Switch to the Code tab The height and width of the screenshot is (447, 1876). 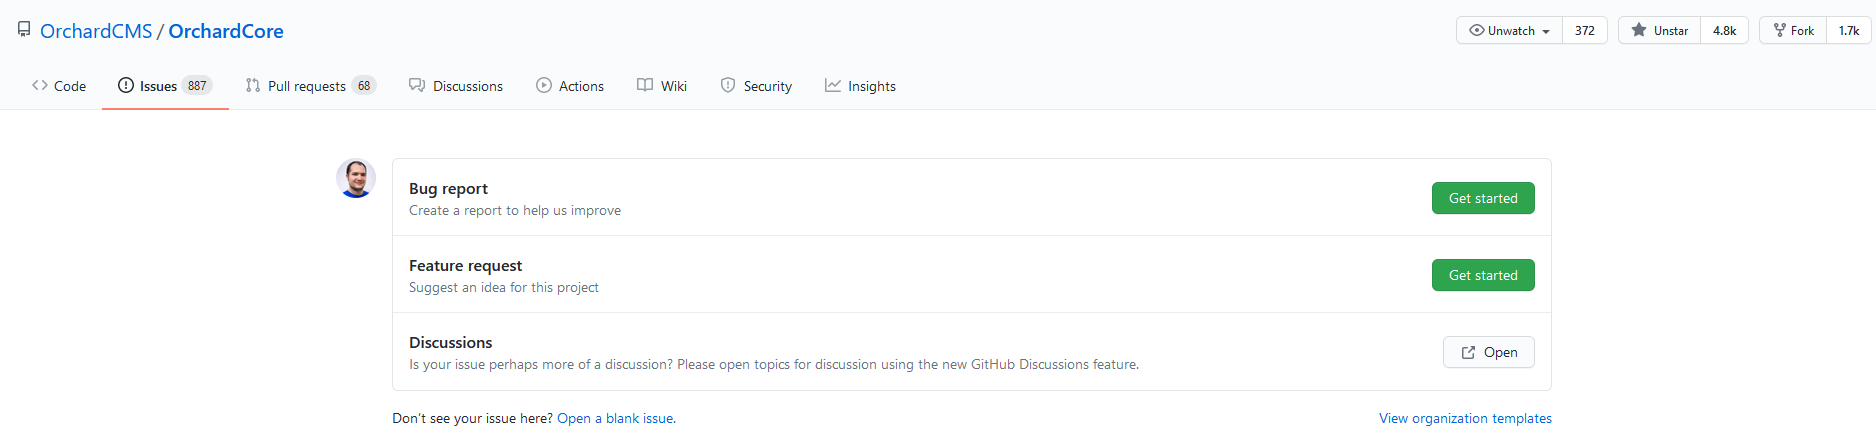[59, 86]
